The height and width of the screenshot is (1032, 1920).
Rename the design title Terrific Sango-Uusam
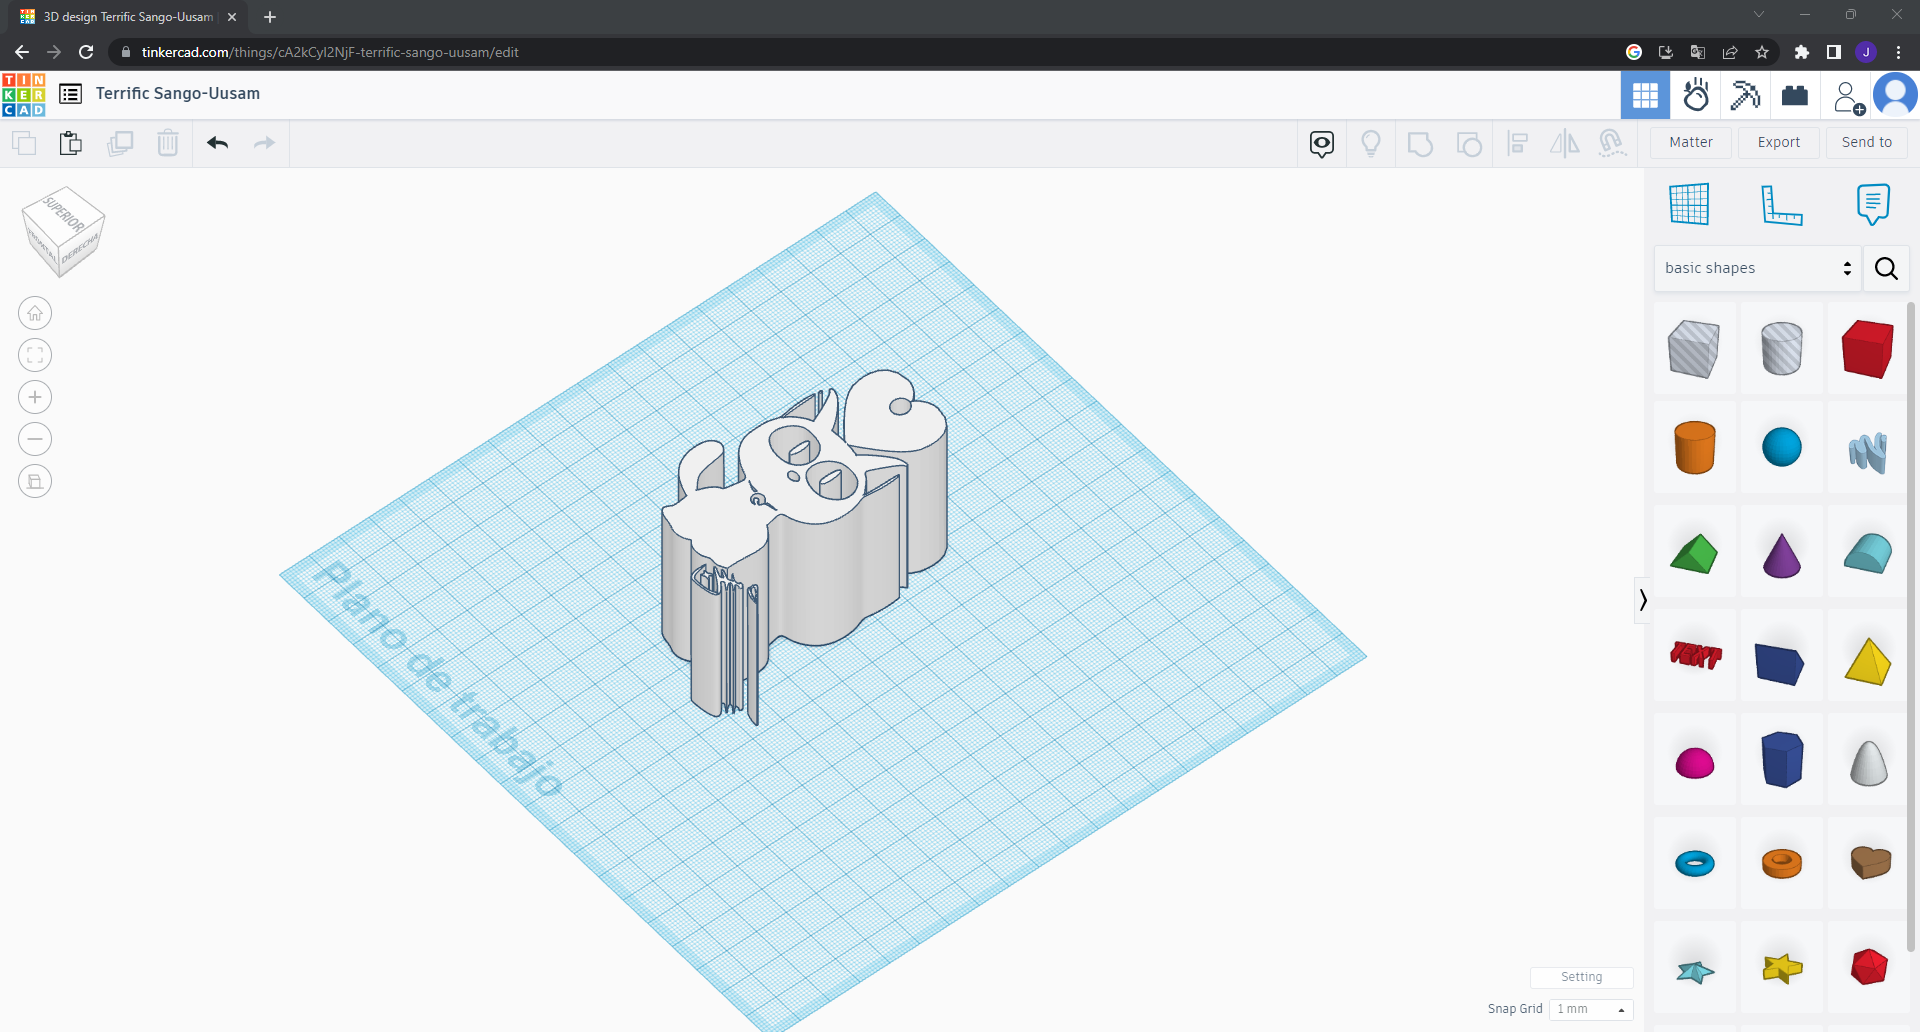pos(178,93)
